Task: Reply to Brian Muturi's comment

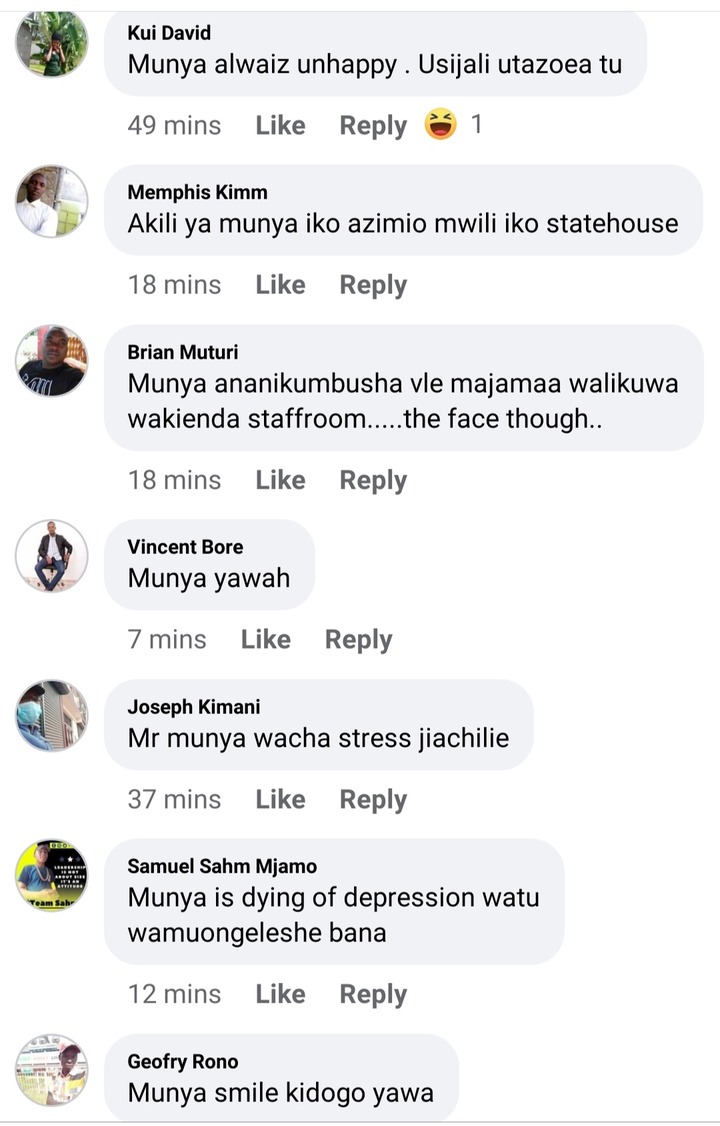Action: [x=373, y=480]
